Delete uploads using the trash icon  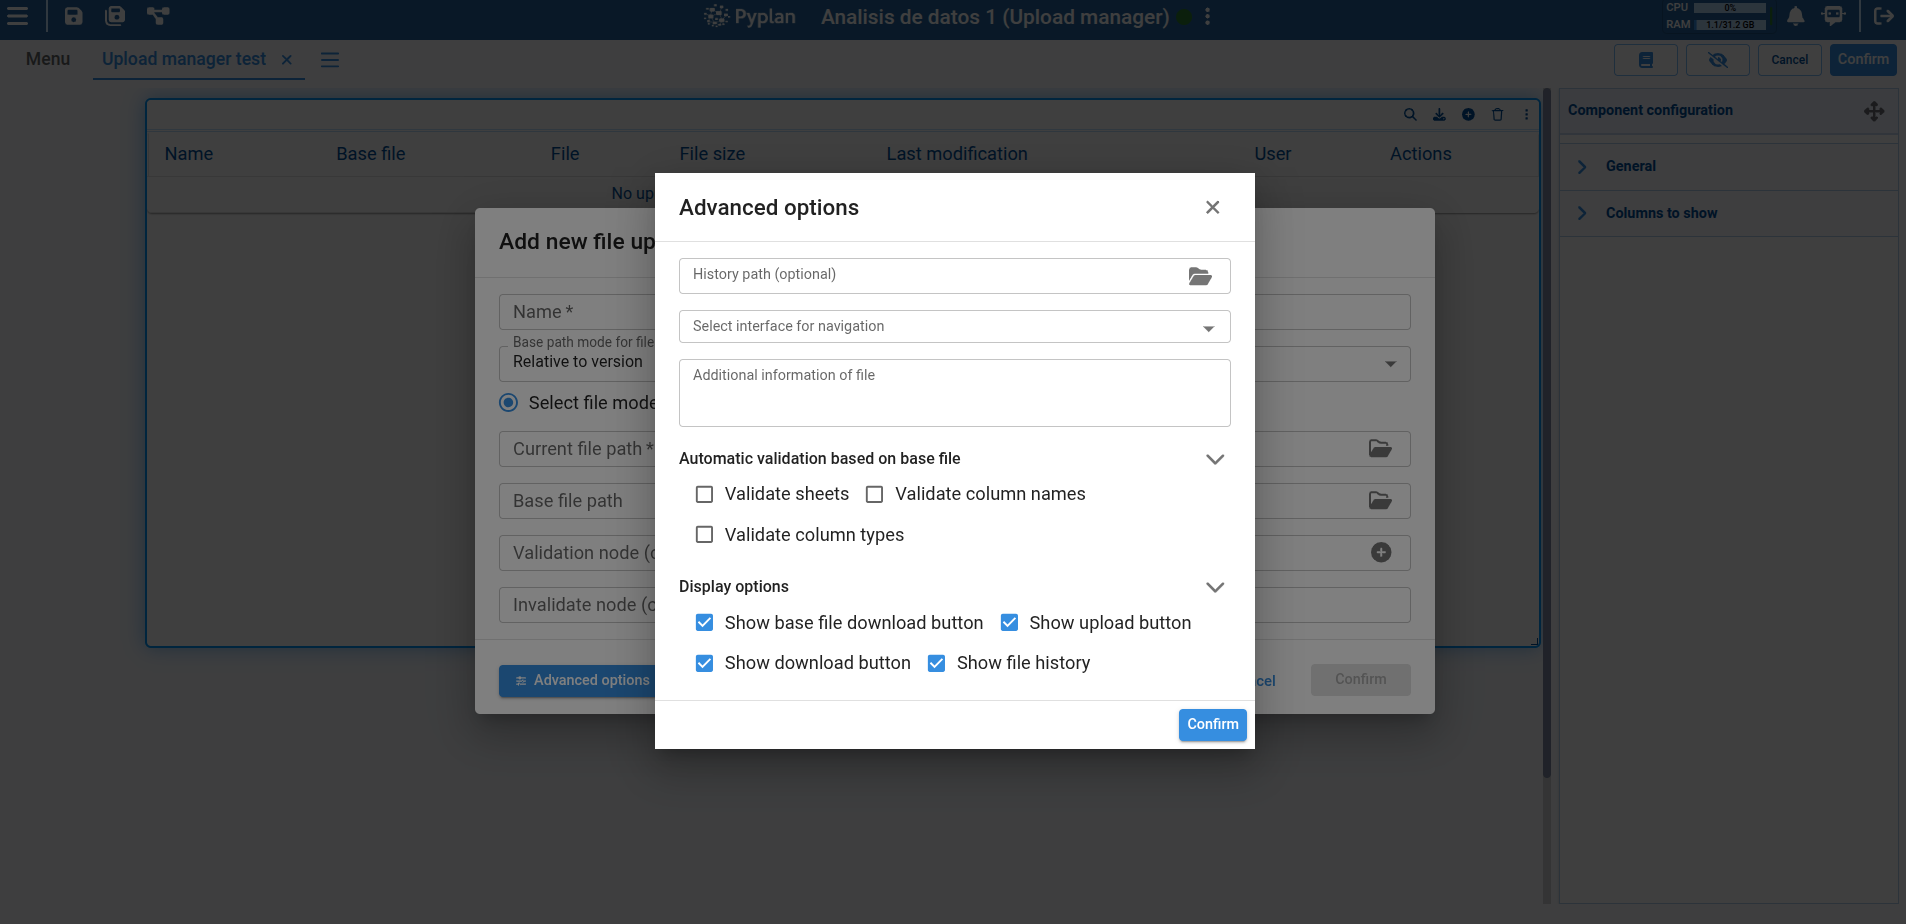point(1496,114)
